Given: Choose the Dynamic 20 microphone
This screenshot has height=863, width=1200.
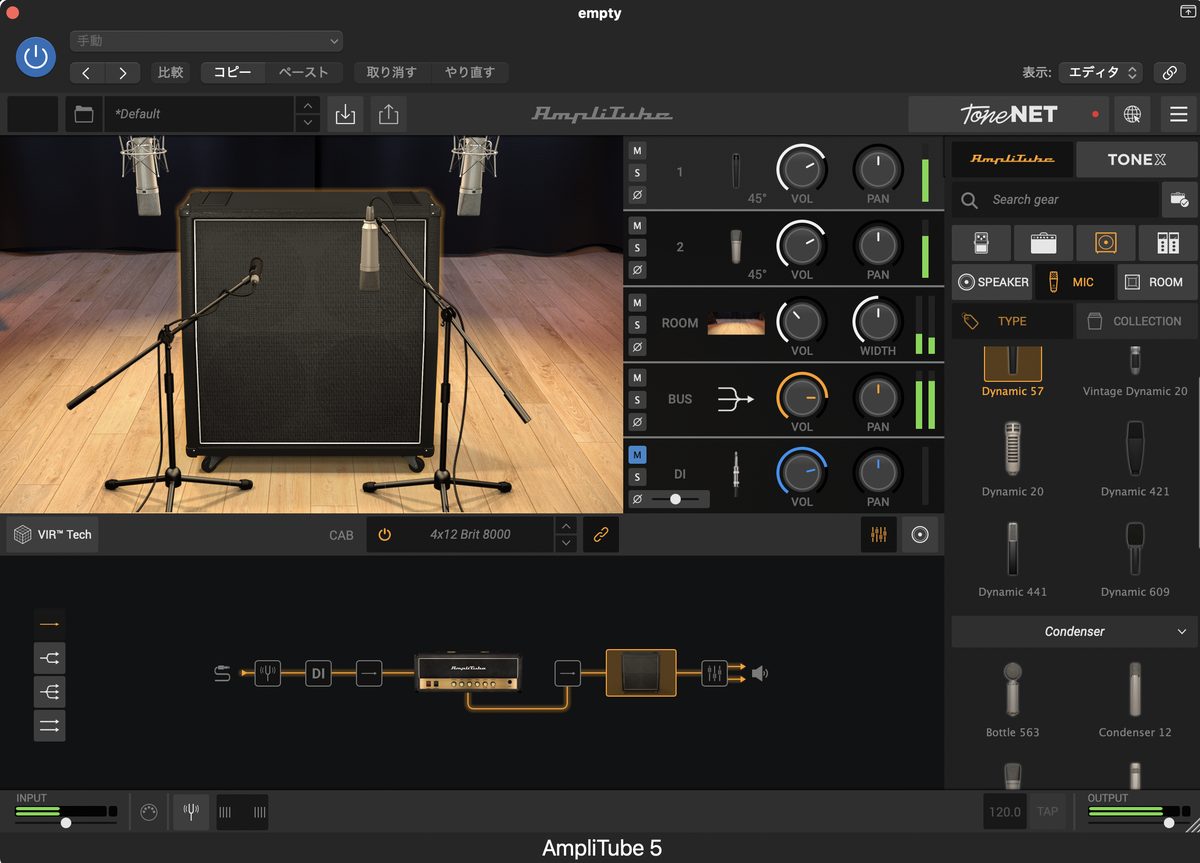Looking at the screenshot, I should click(1012, 459).
